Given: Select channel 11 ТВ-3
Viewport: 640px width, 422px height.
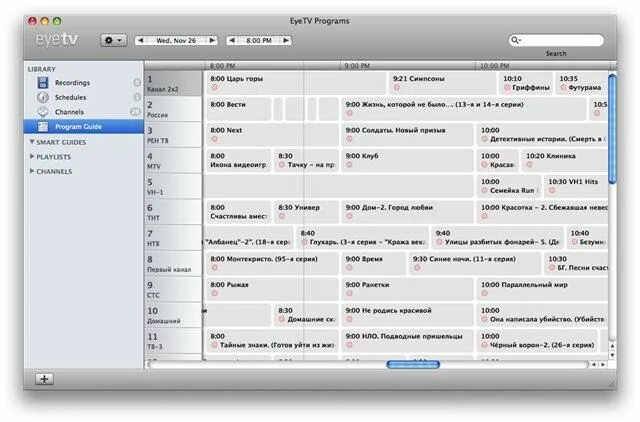Looking at the screenshot, I should tap(173, 341).
